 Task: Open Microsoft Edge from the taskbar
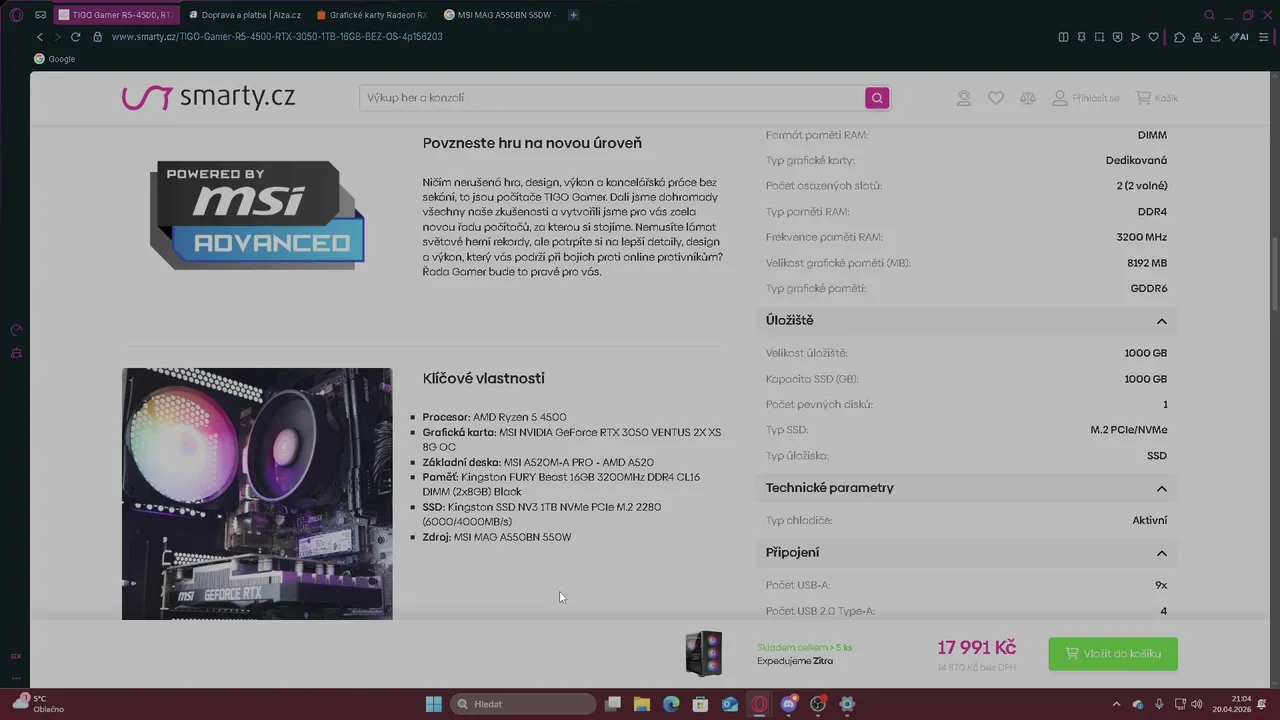671,704
